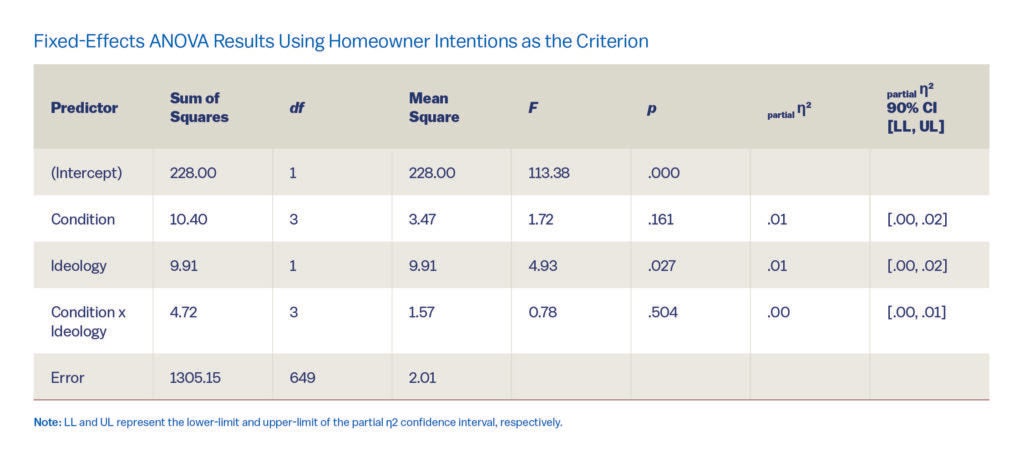This screenshot has height=472, width=1024.
Task: Select the Ideology row label
Action: point(79,266)
